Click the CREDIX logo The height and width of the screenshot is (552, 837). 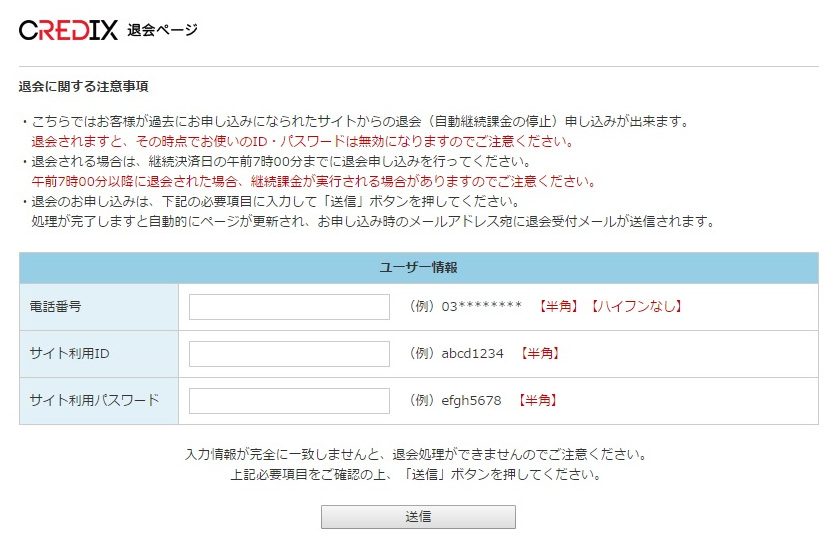coord(67,30)
